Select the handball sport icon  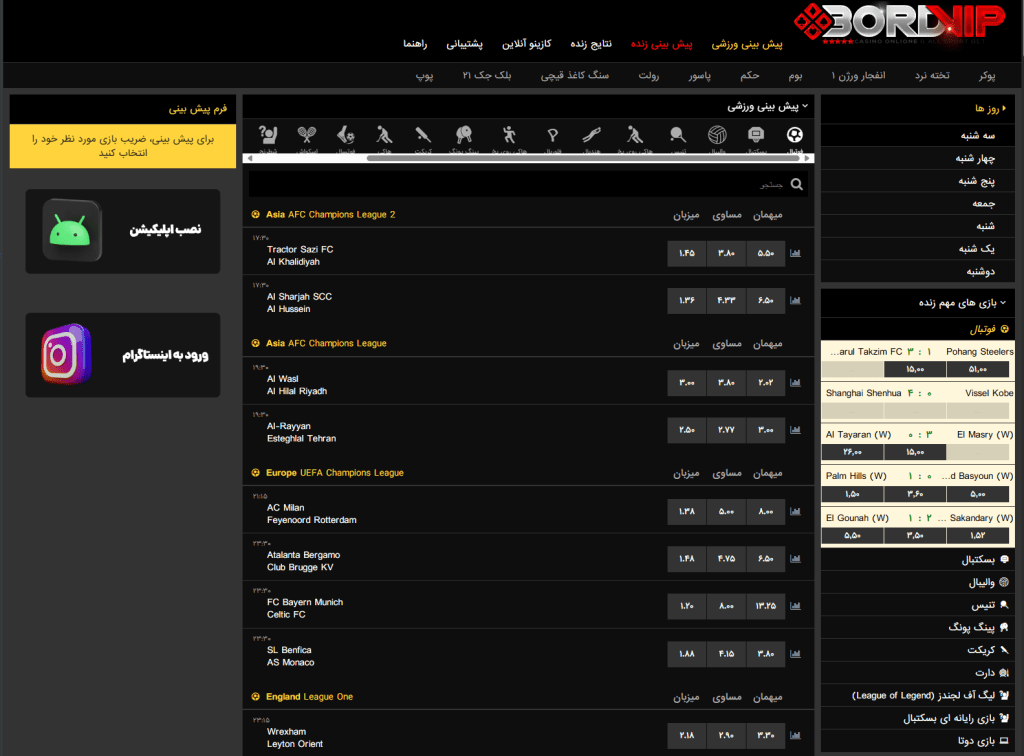592,135
